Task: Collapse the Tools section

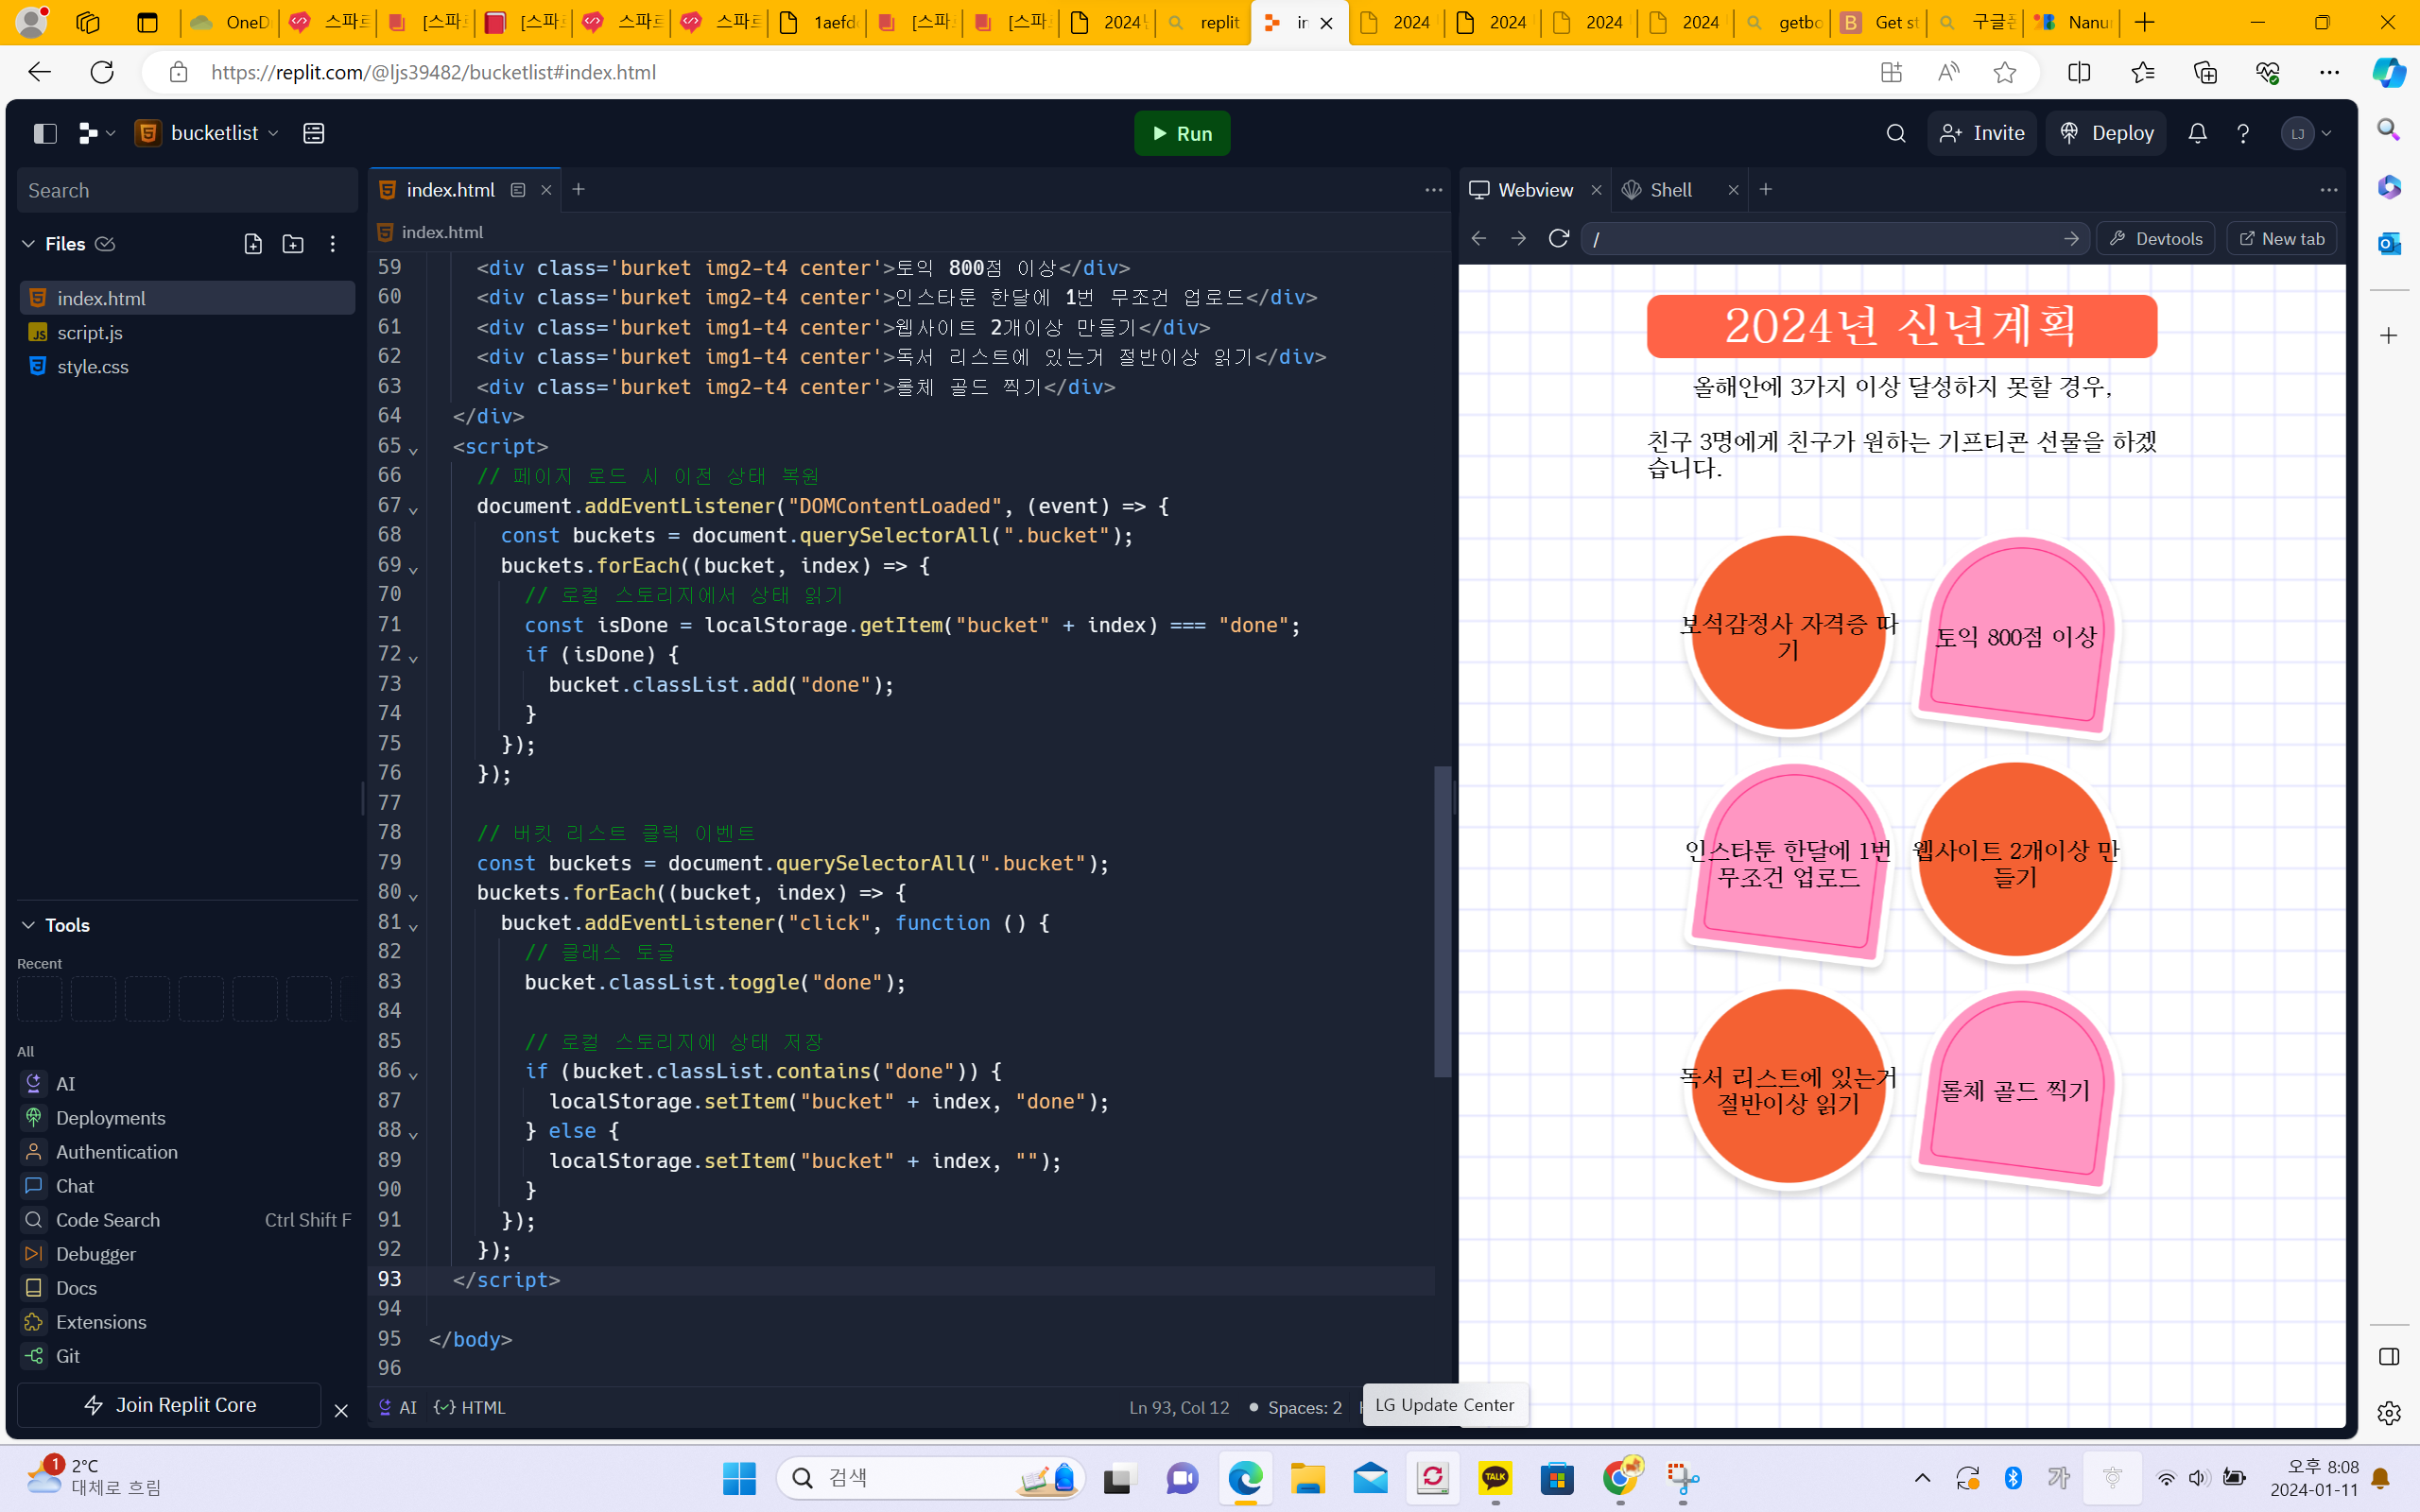Action: click(x=29, y=925)
